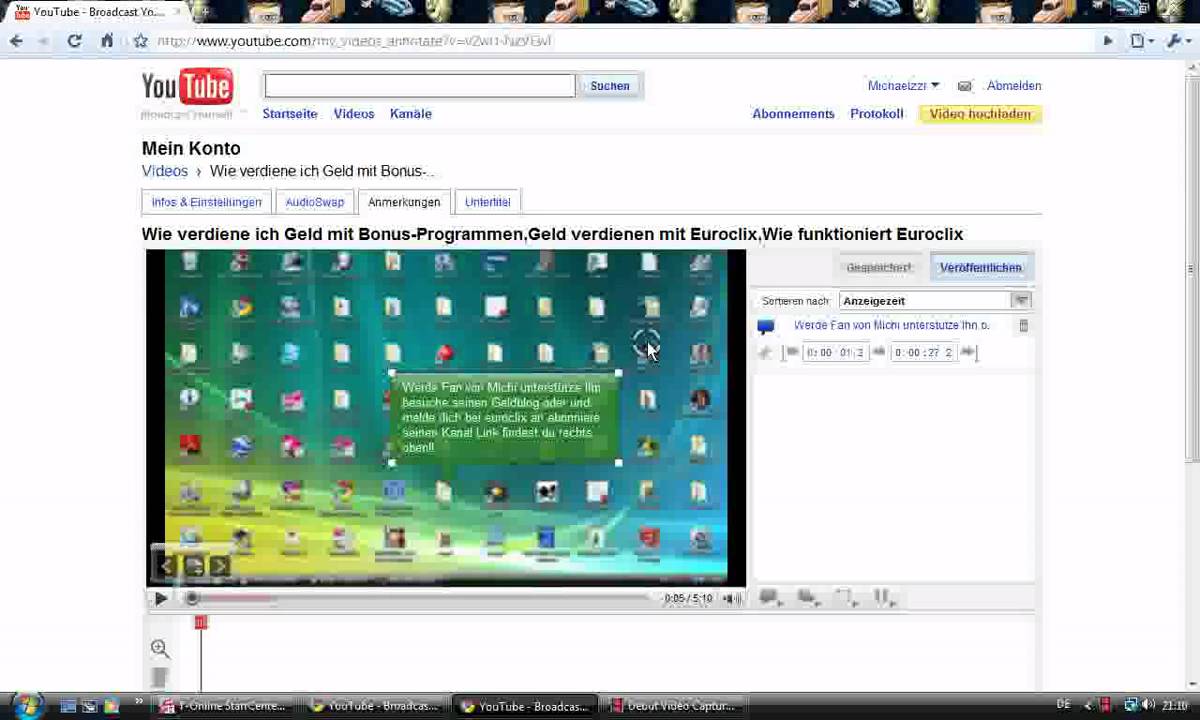The width and height of the screenshot is (1200, 720).
Task: Open Startseite in the YouTube navigation
Action: (290, 114)
